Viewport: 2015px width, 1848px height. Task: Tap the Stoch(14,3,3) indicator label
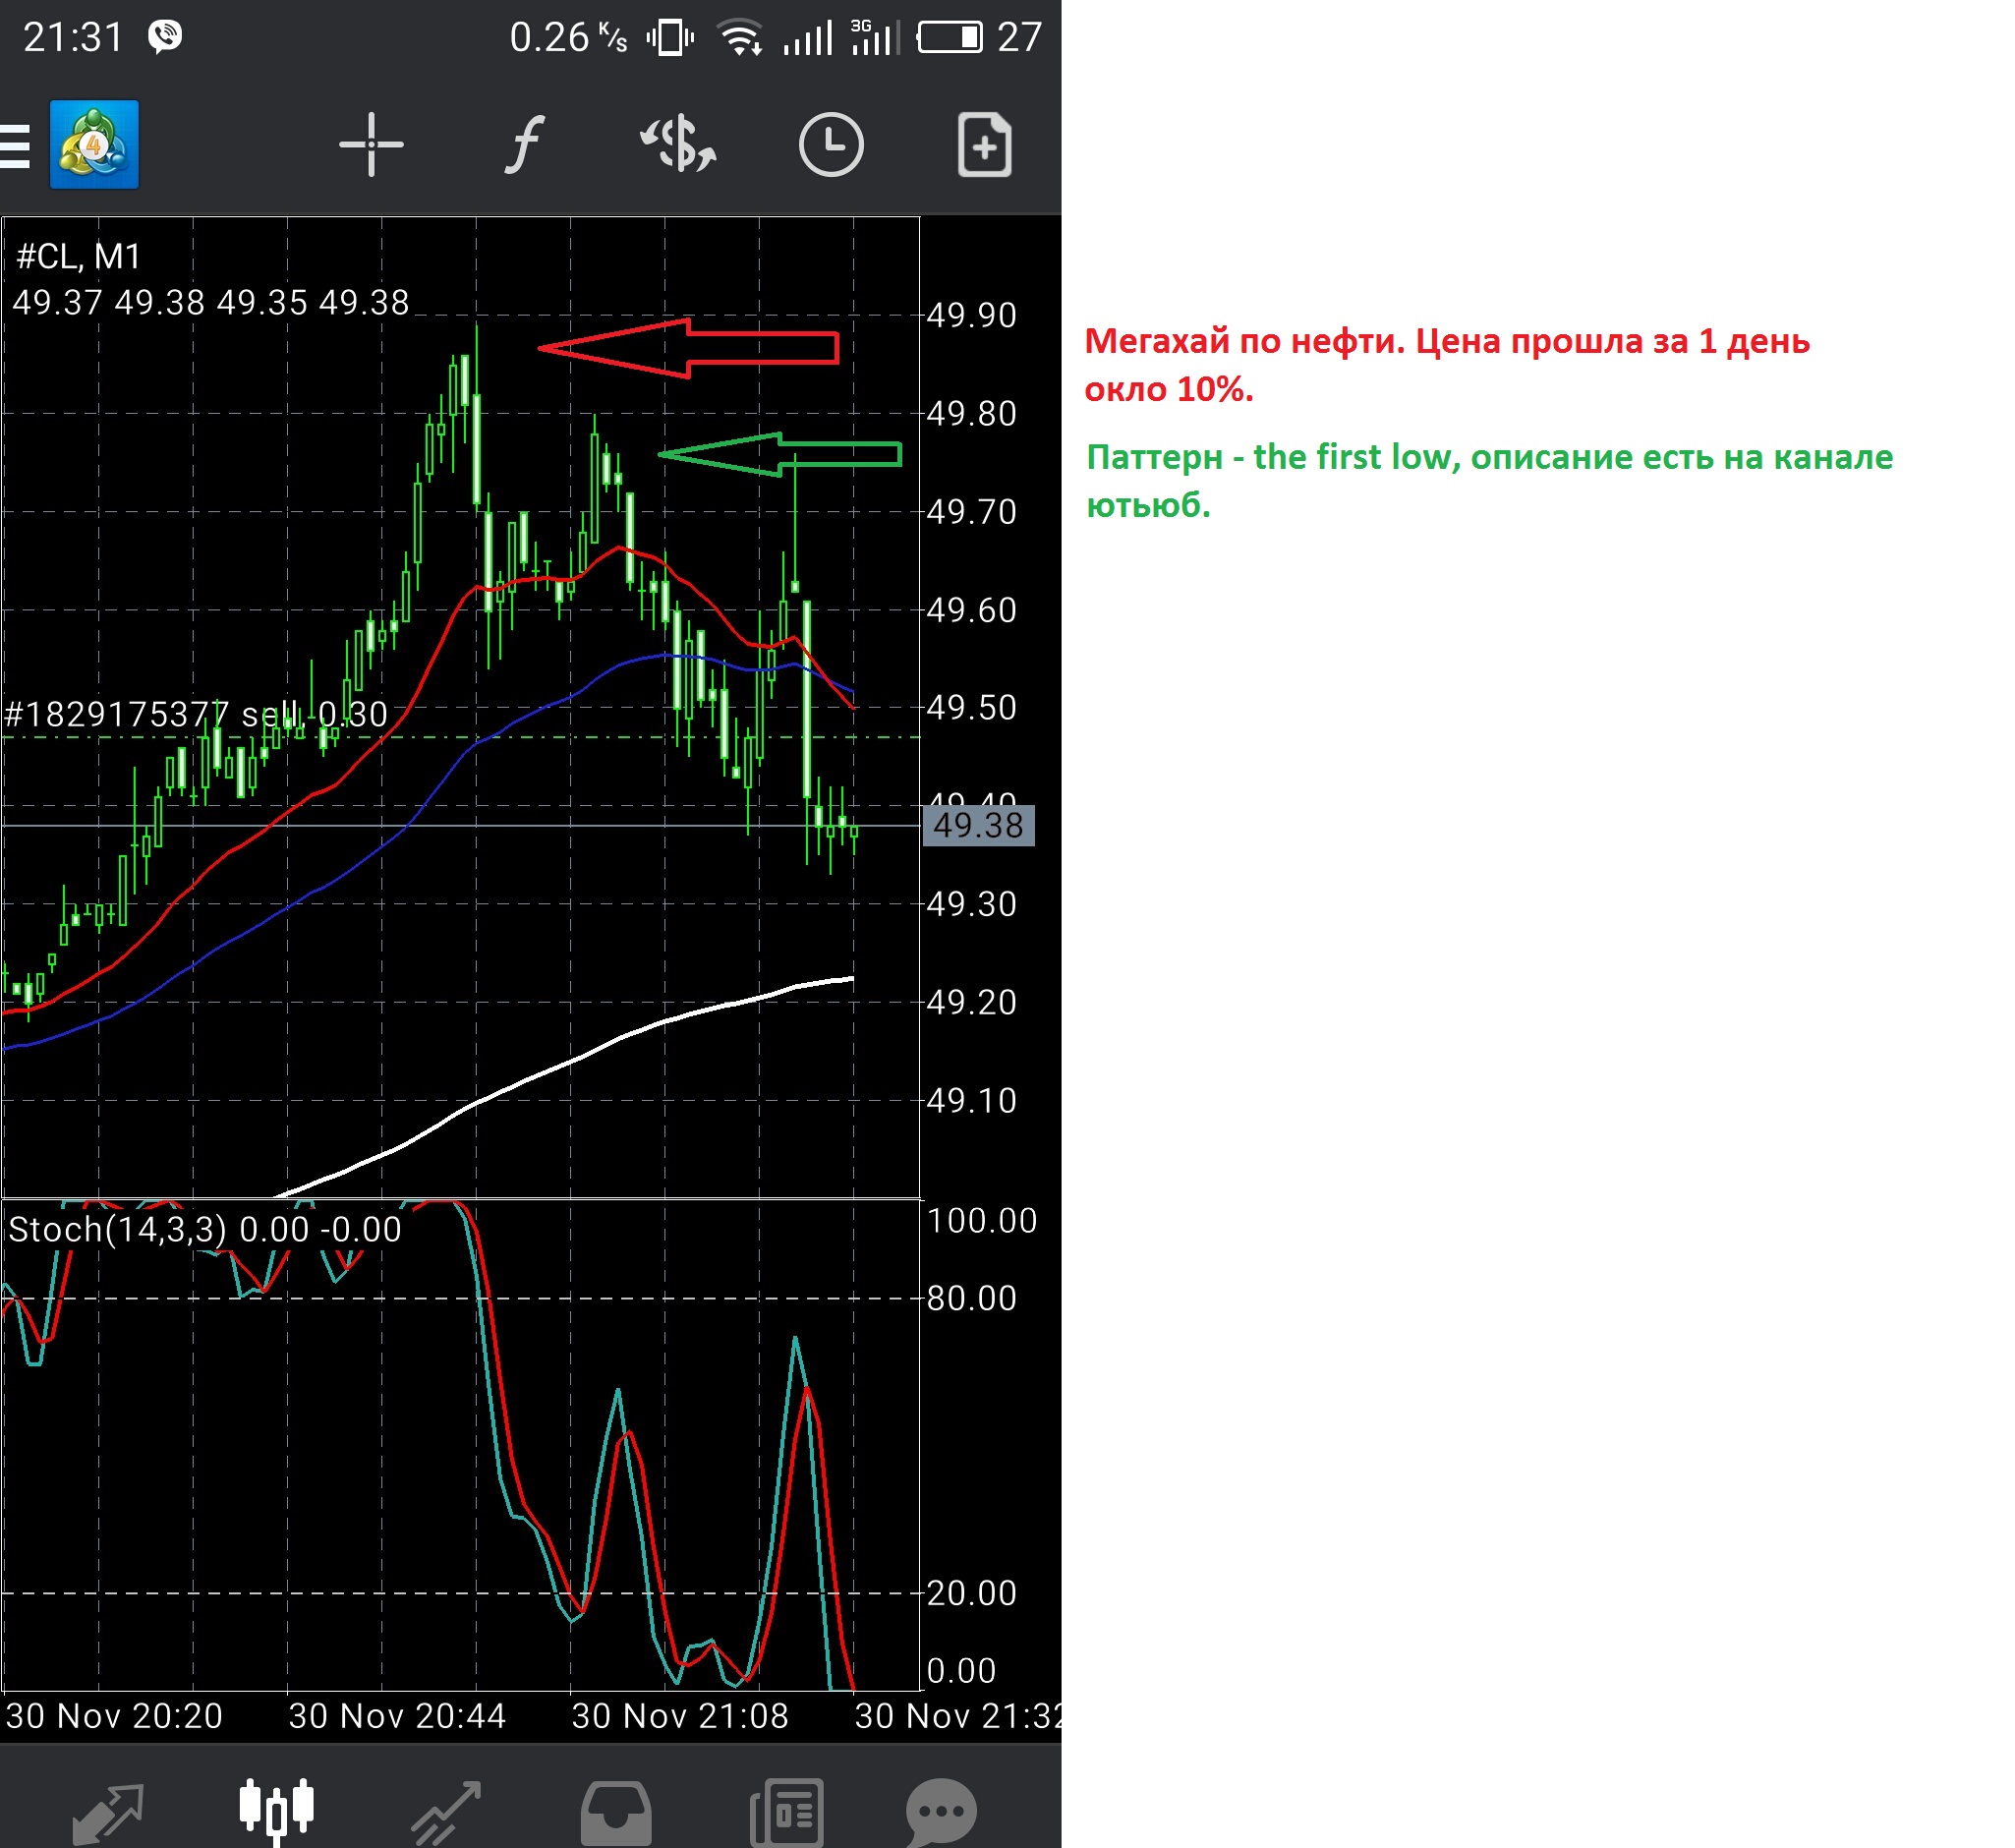tap(204, 1230)
